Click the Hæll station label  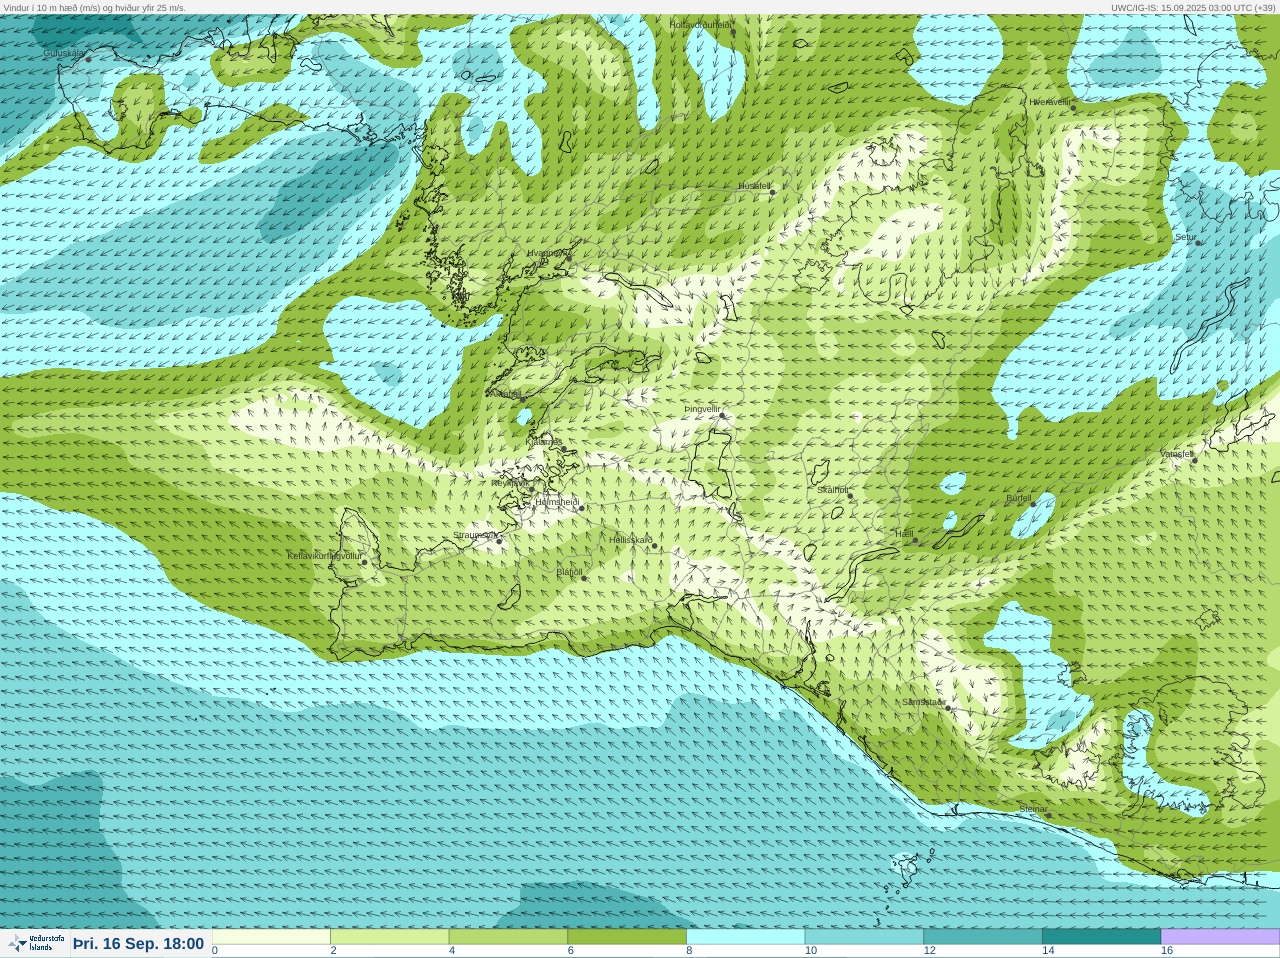(x=904, y=534)
